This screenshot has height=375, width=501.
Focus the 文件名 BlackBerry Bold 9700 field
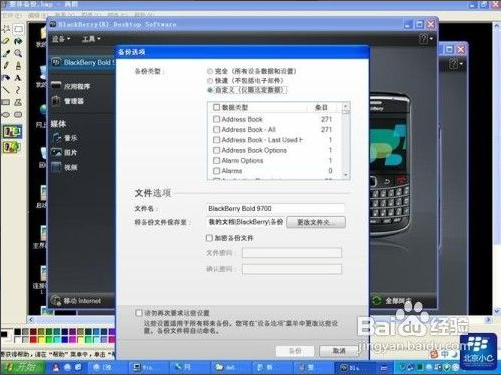coord(275,208)
